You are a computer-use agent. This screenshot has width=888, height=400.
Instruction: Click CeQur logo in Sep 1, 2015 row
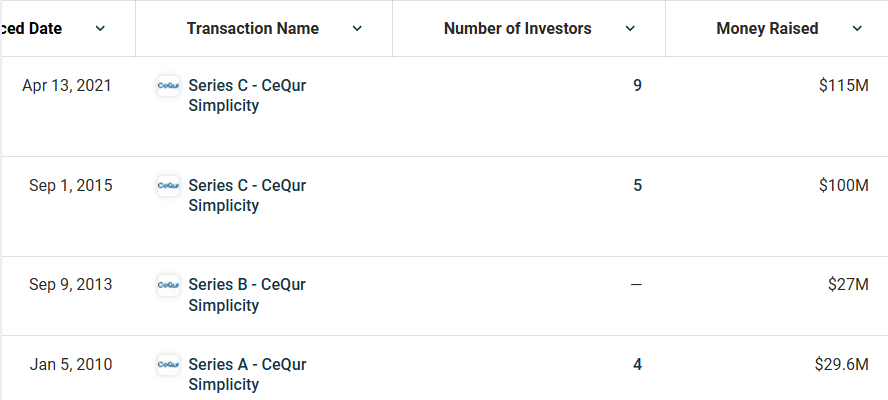point(168,186)
